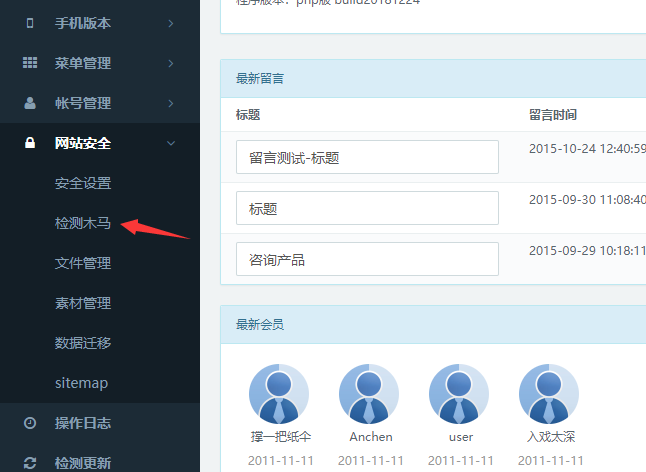
Task: Click the menu management grid icon
Action: pyautogui.click(x=30, y=63)
